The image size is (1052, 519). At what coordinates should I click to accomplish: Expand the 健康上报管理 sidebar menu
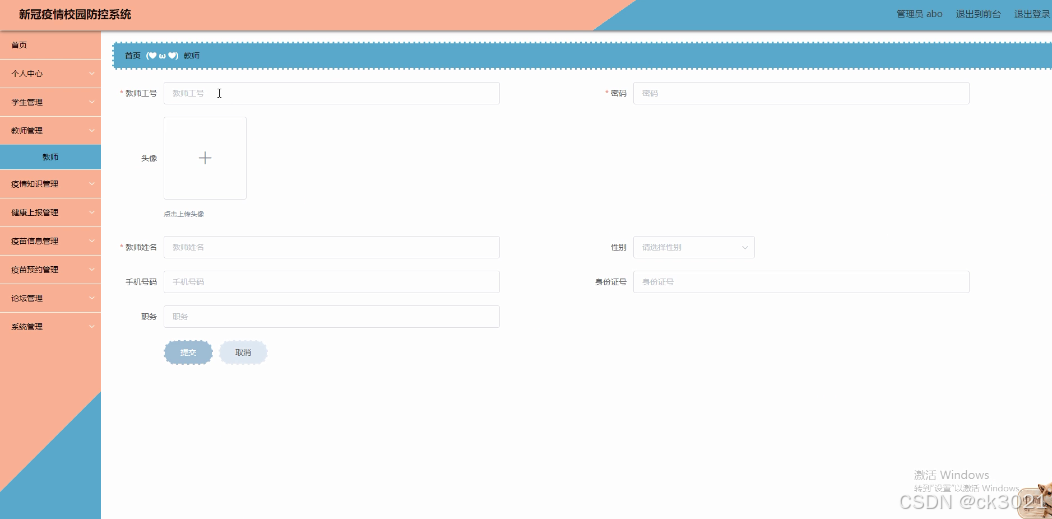[x=50, y=213]
